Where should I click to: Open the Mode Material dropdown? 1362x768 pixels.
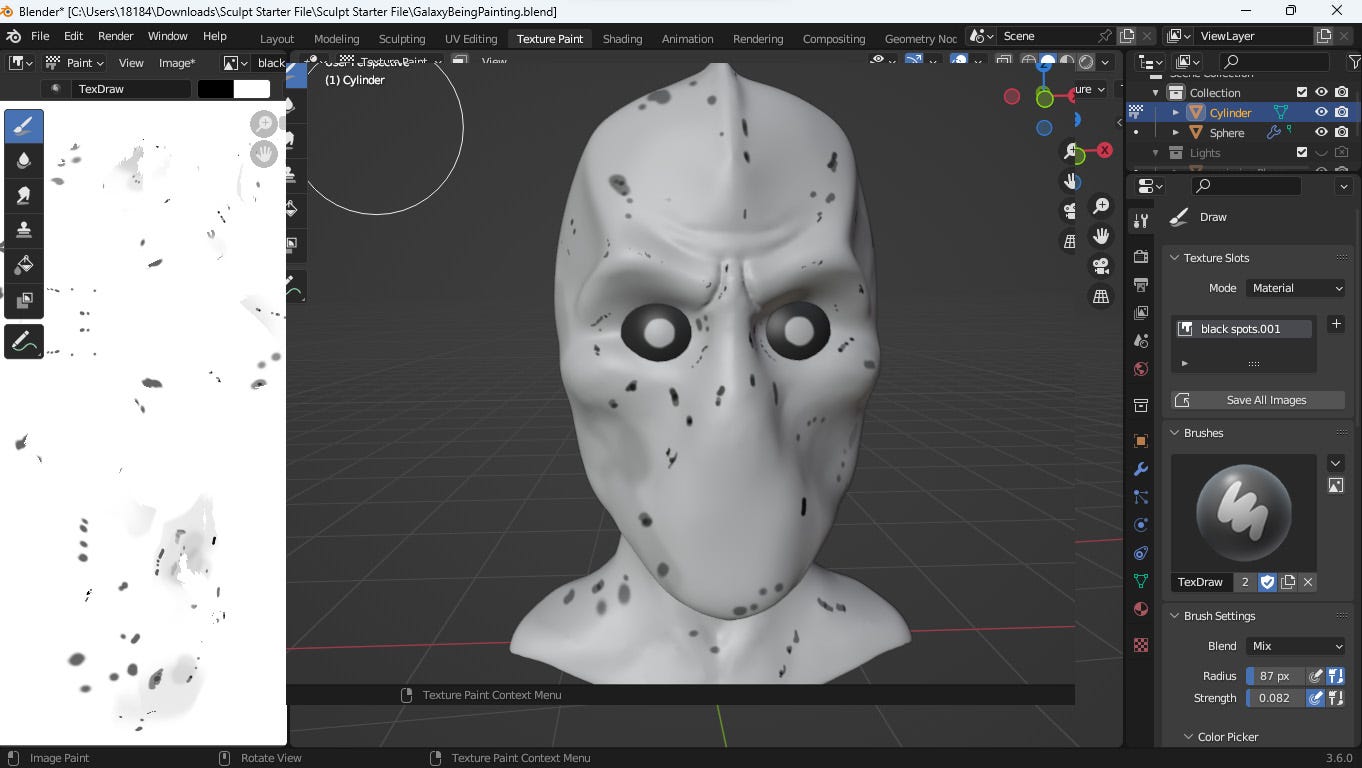point(1297,288)
